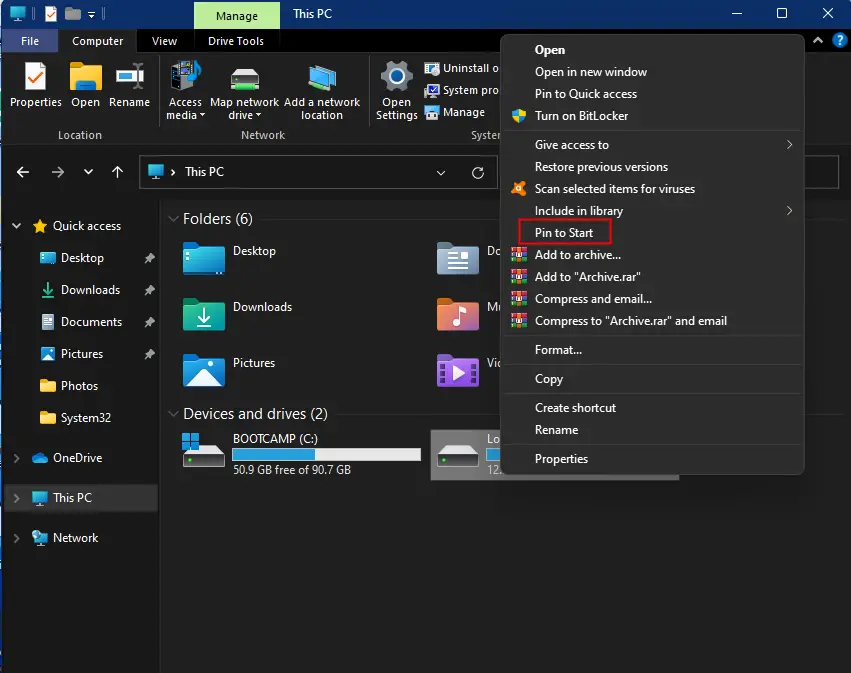Screen dimensions: 851x673
Task: Click the Properties ribbon icon
Action: click(x=36, y=85)
